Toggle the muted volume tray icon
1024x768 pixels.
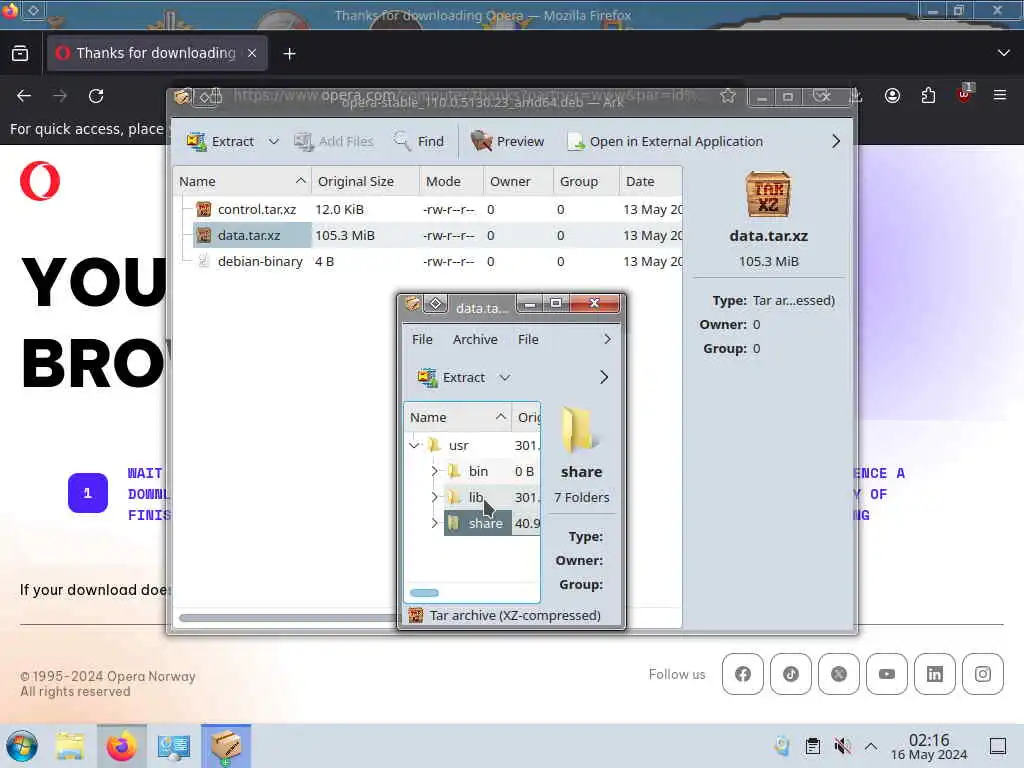click(x=842, y=746)
